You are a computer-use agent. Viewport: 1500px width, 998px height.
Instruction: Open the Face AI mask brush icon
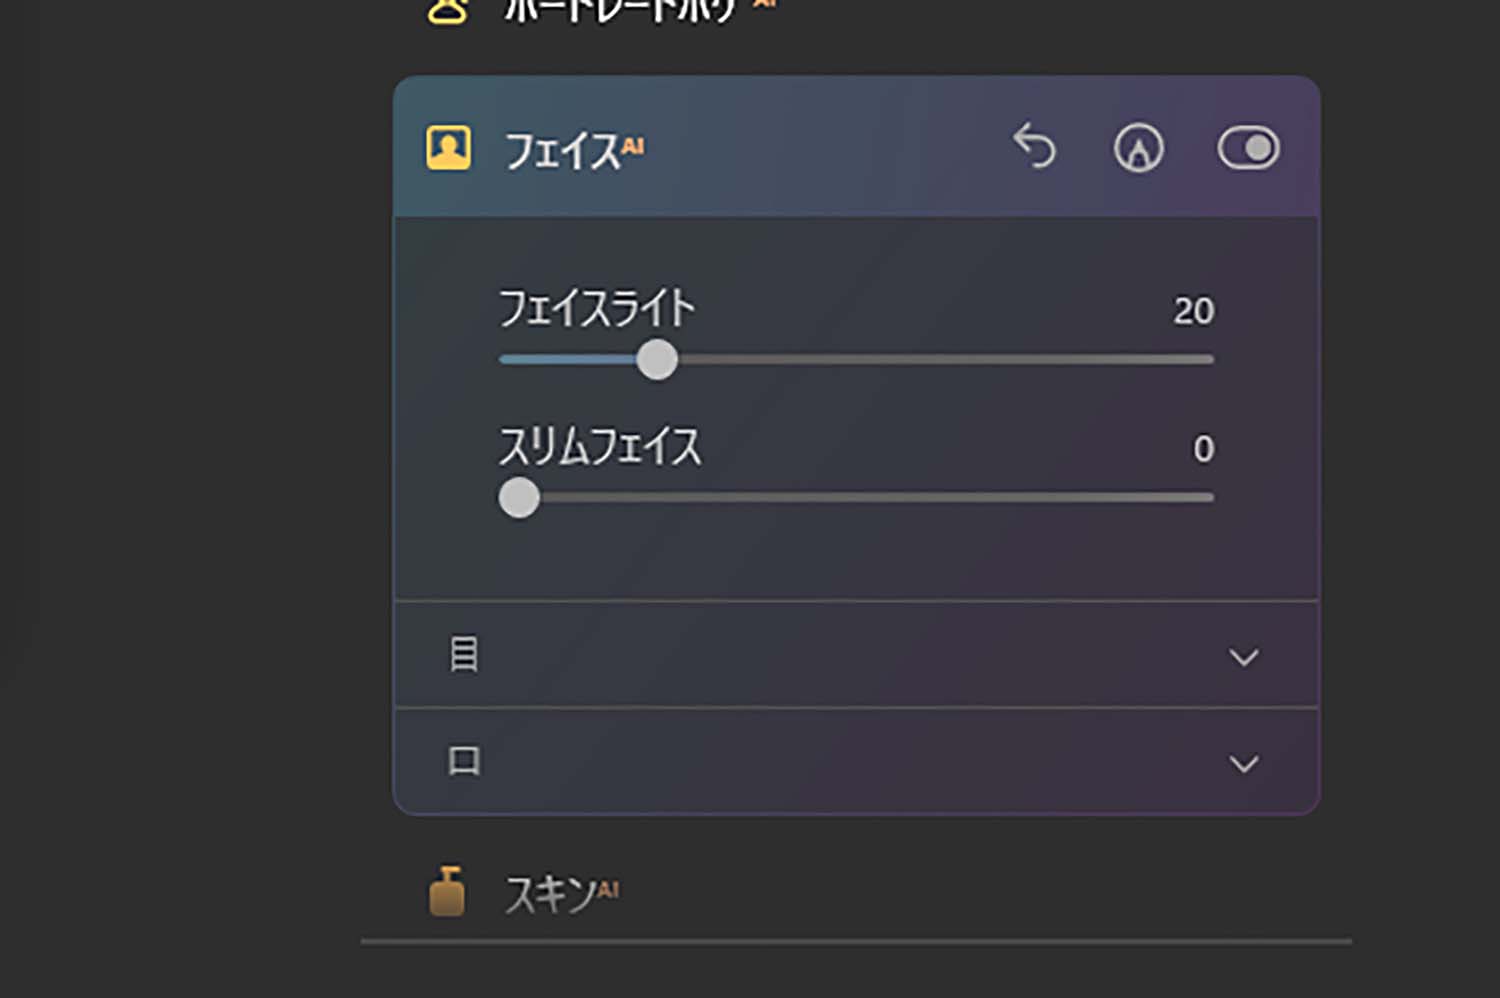coord(1138,148)
